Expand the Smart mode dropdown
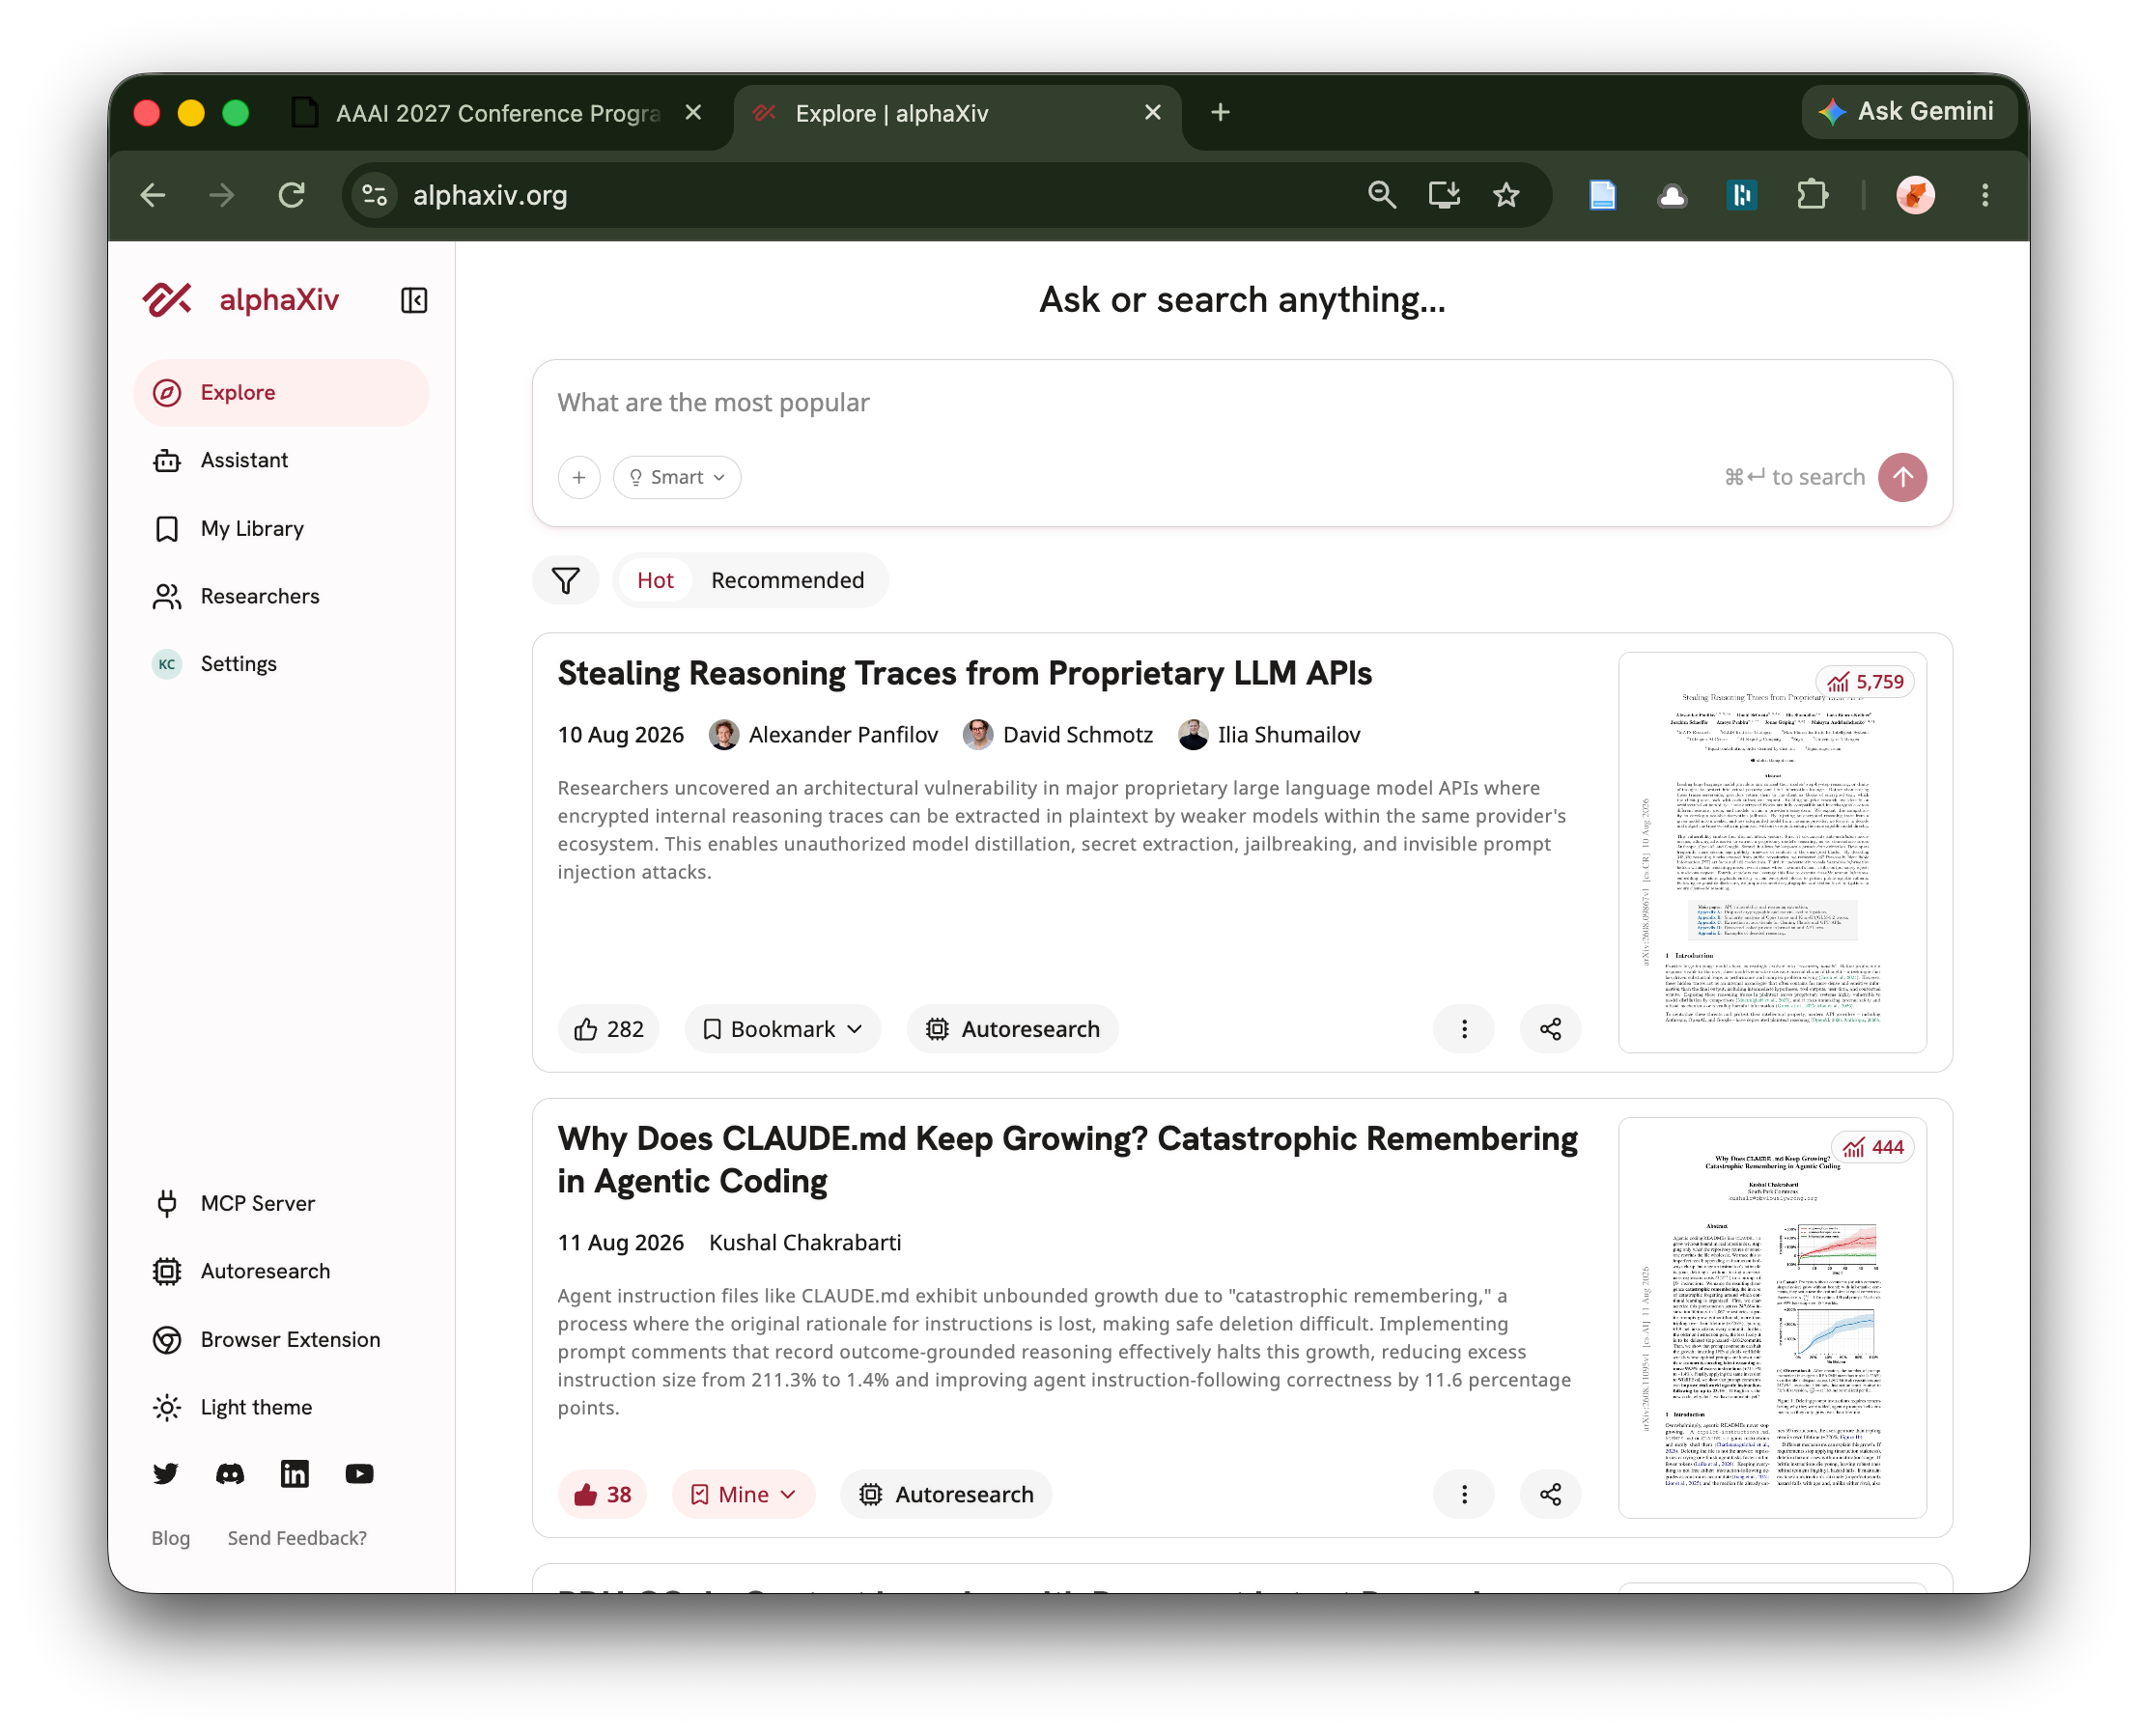Screen dimensions: 2138x1736 677,477
